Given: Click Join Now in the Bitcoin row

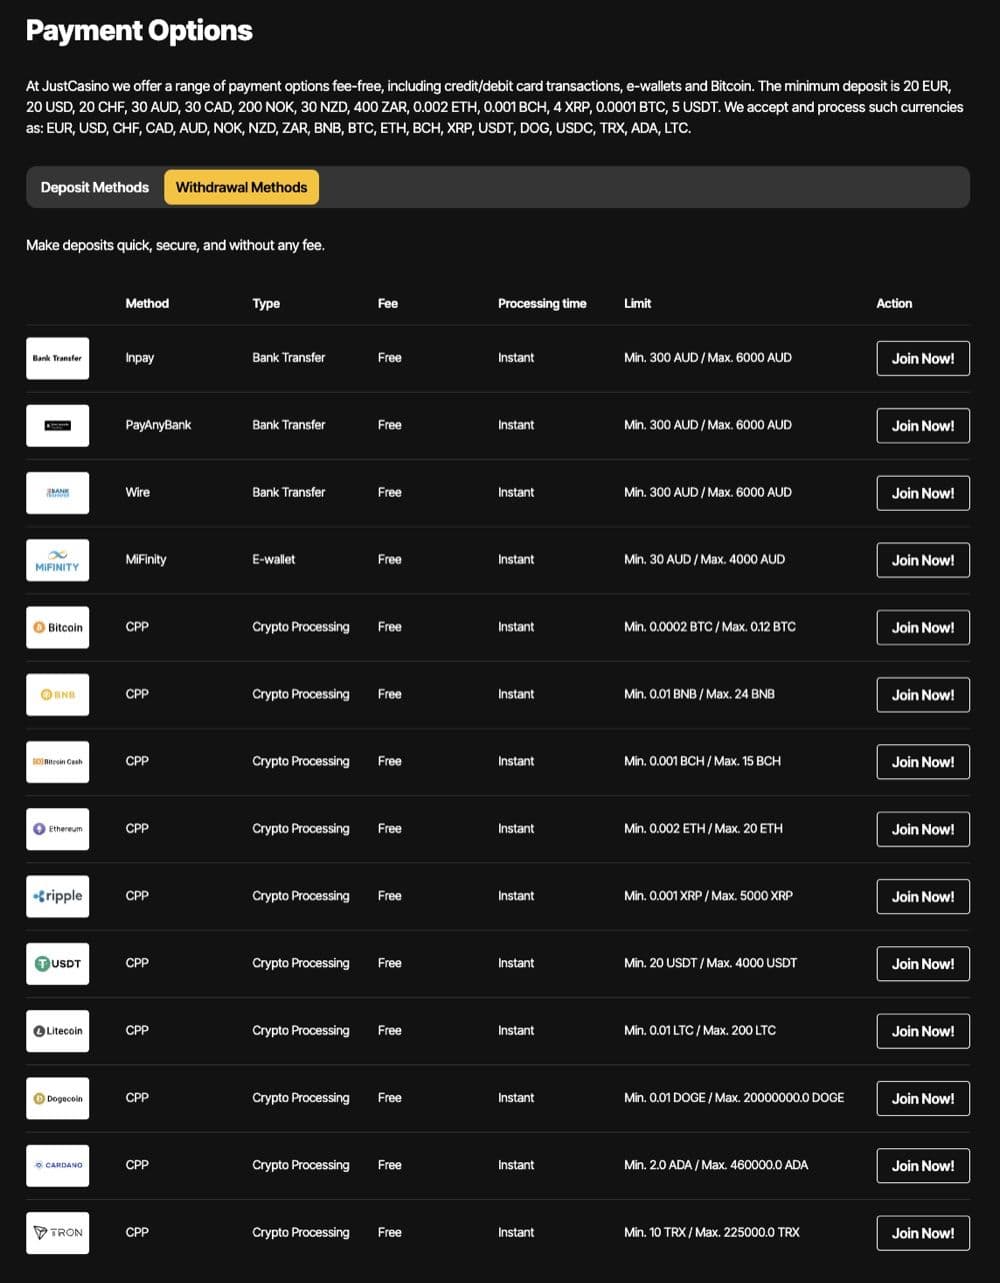Looking at the screenshot, I should (923, 627).
